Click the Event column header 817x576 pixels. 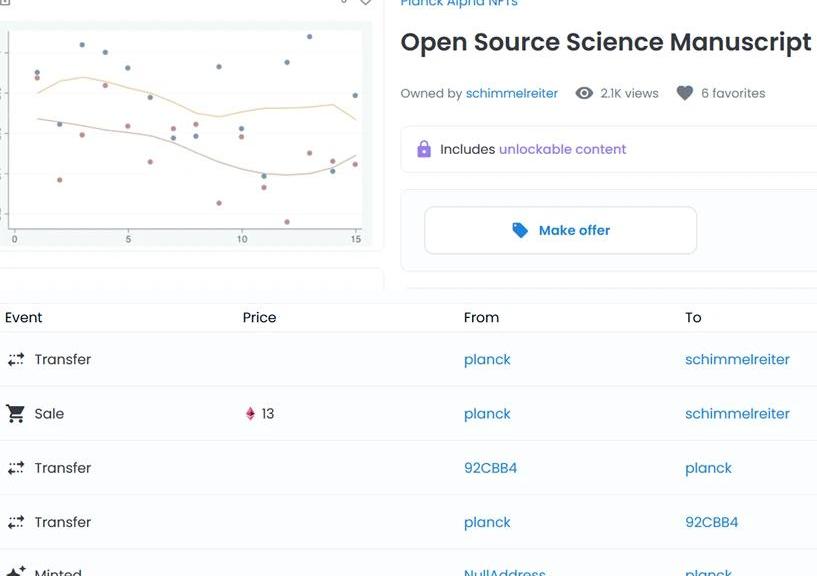(x=24, y=317)
